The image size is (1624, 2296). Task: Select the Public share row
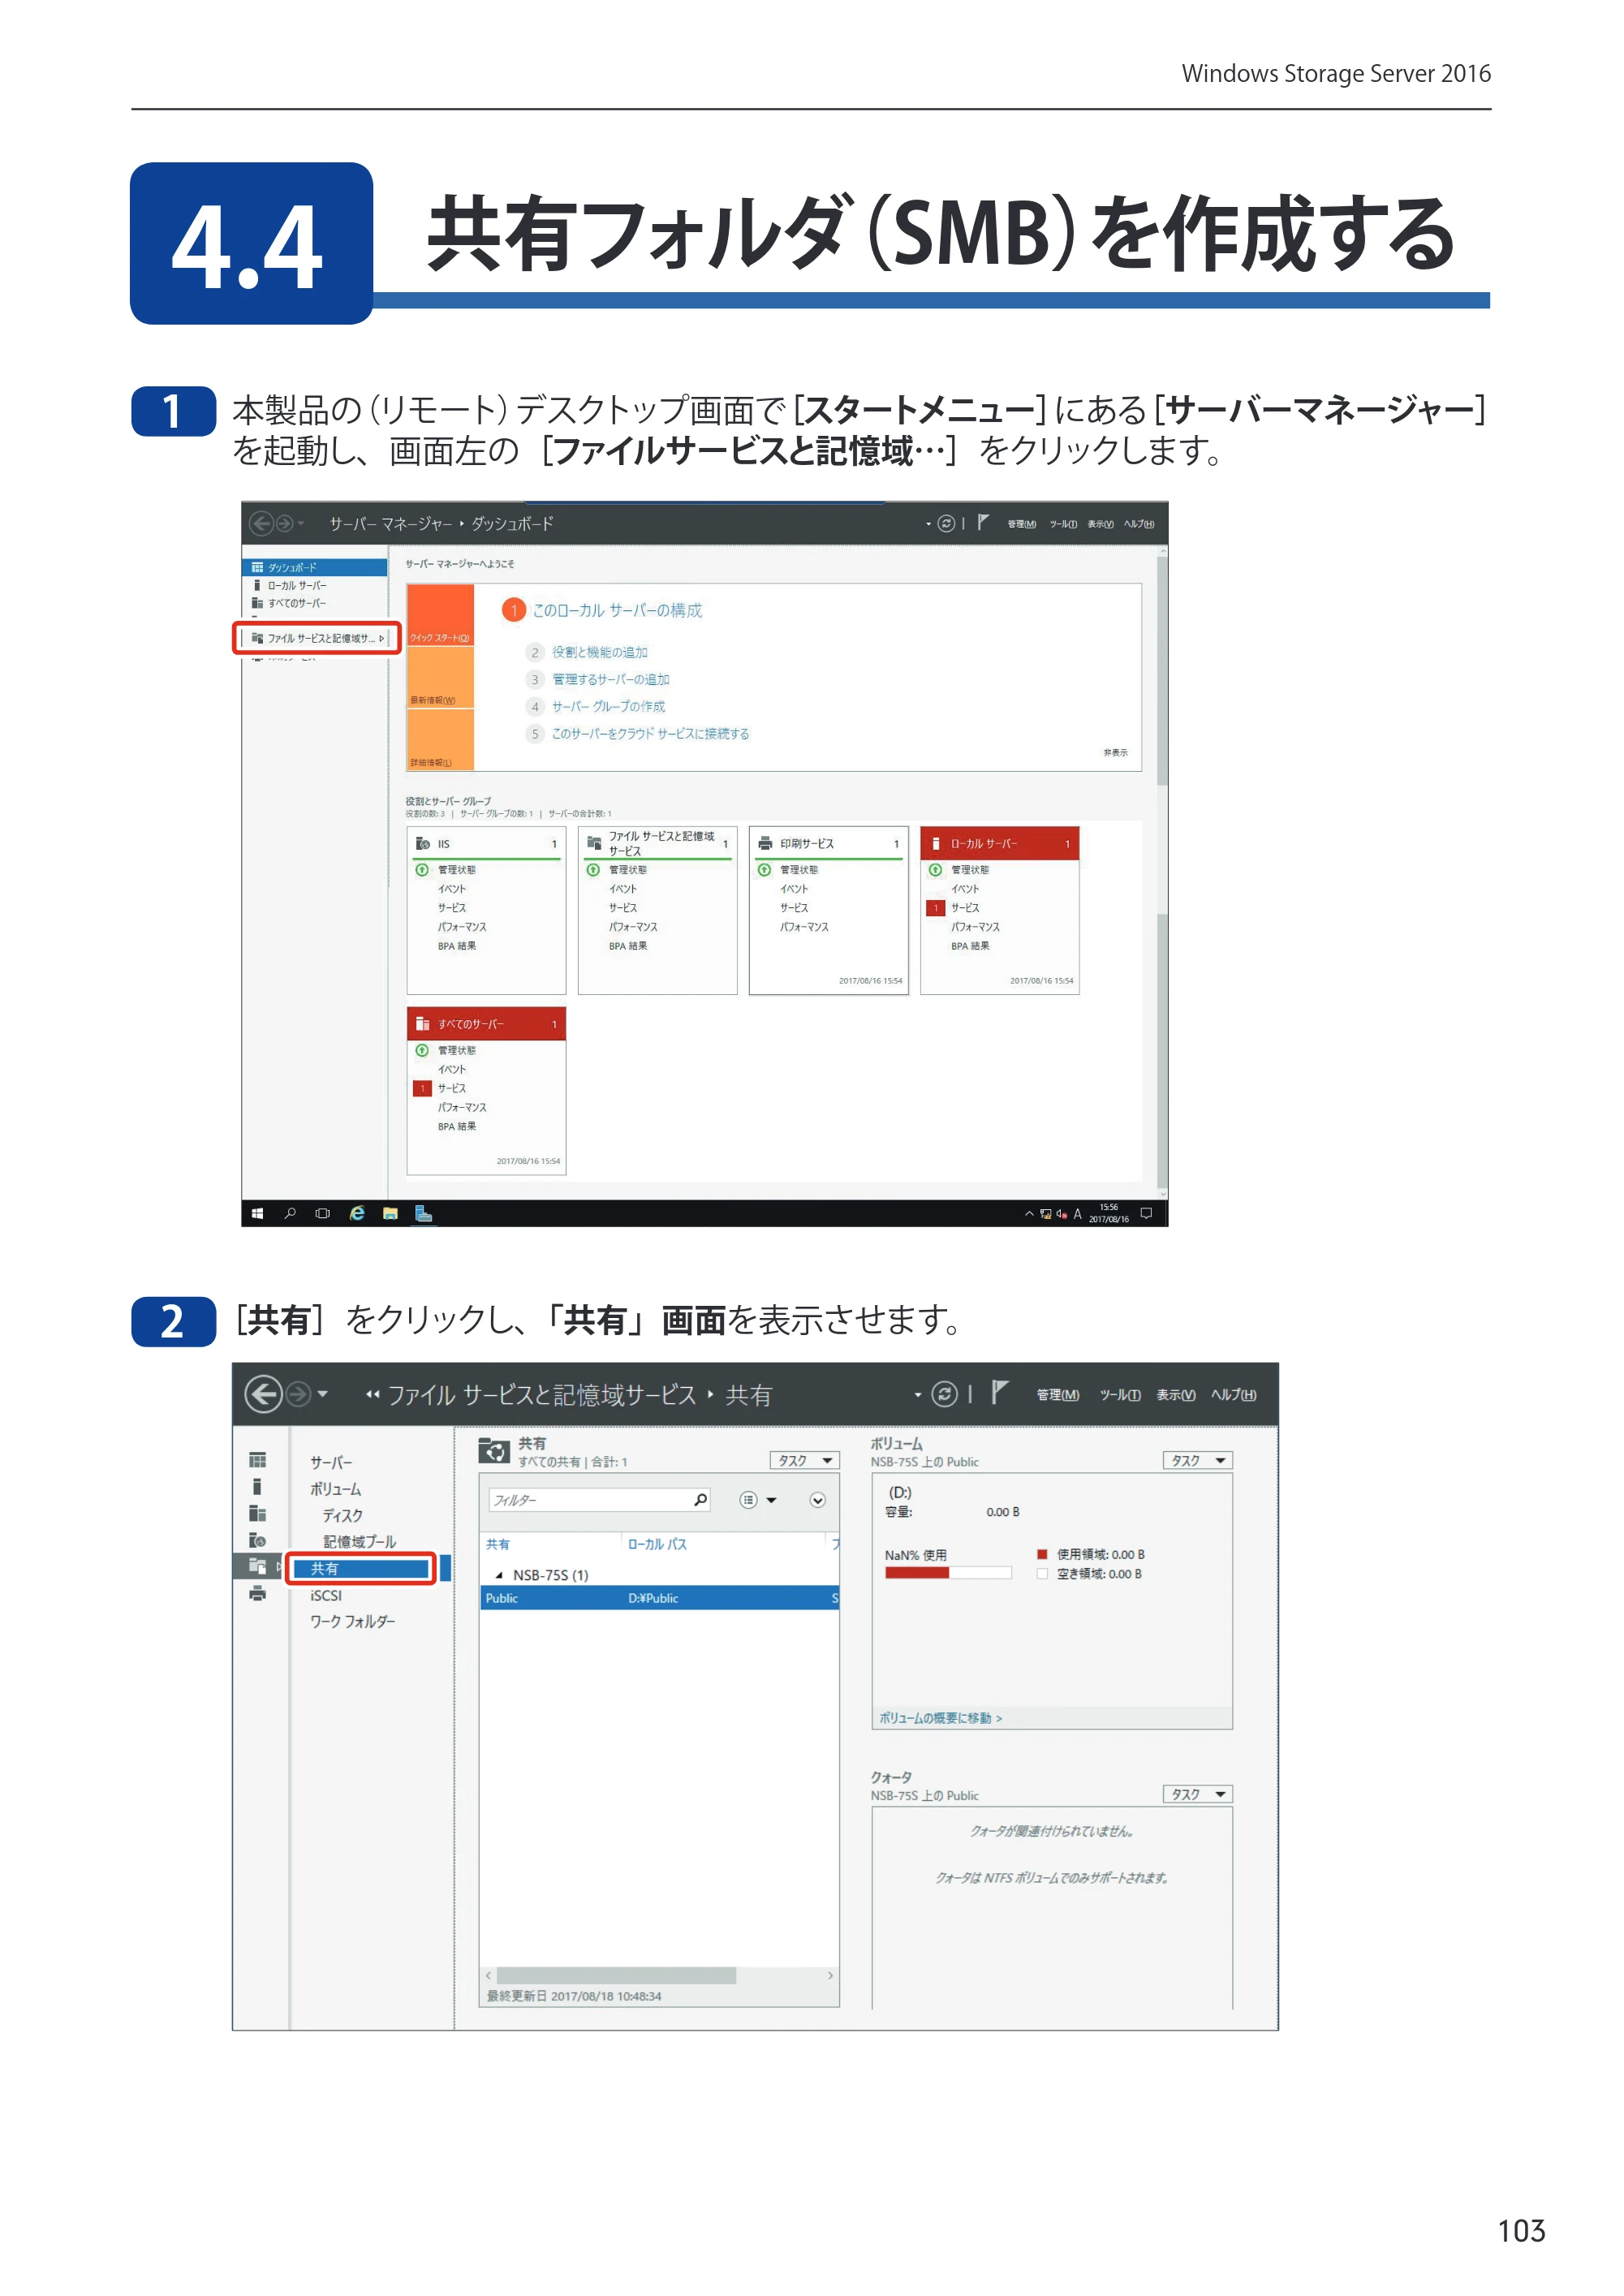coord(659,1598)
